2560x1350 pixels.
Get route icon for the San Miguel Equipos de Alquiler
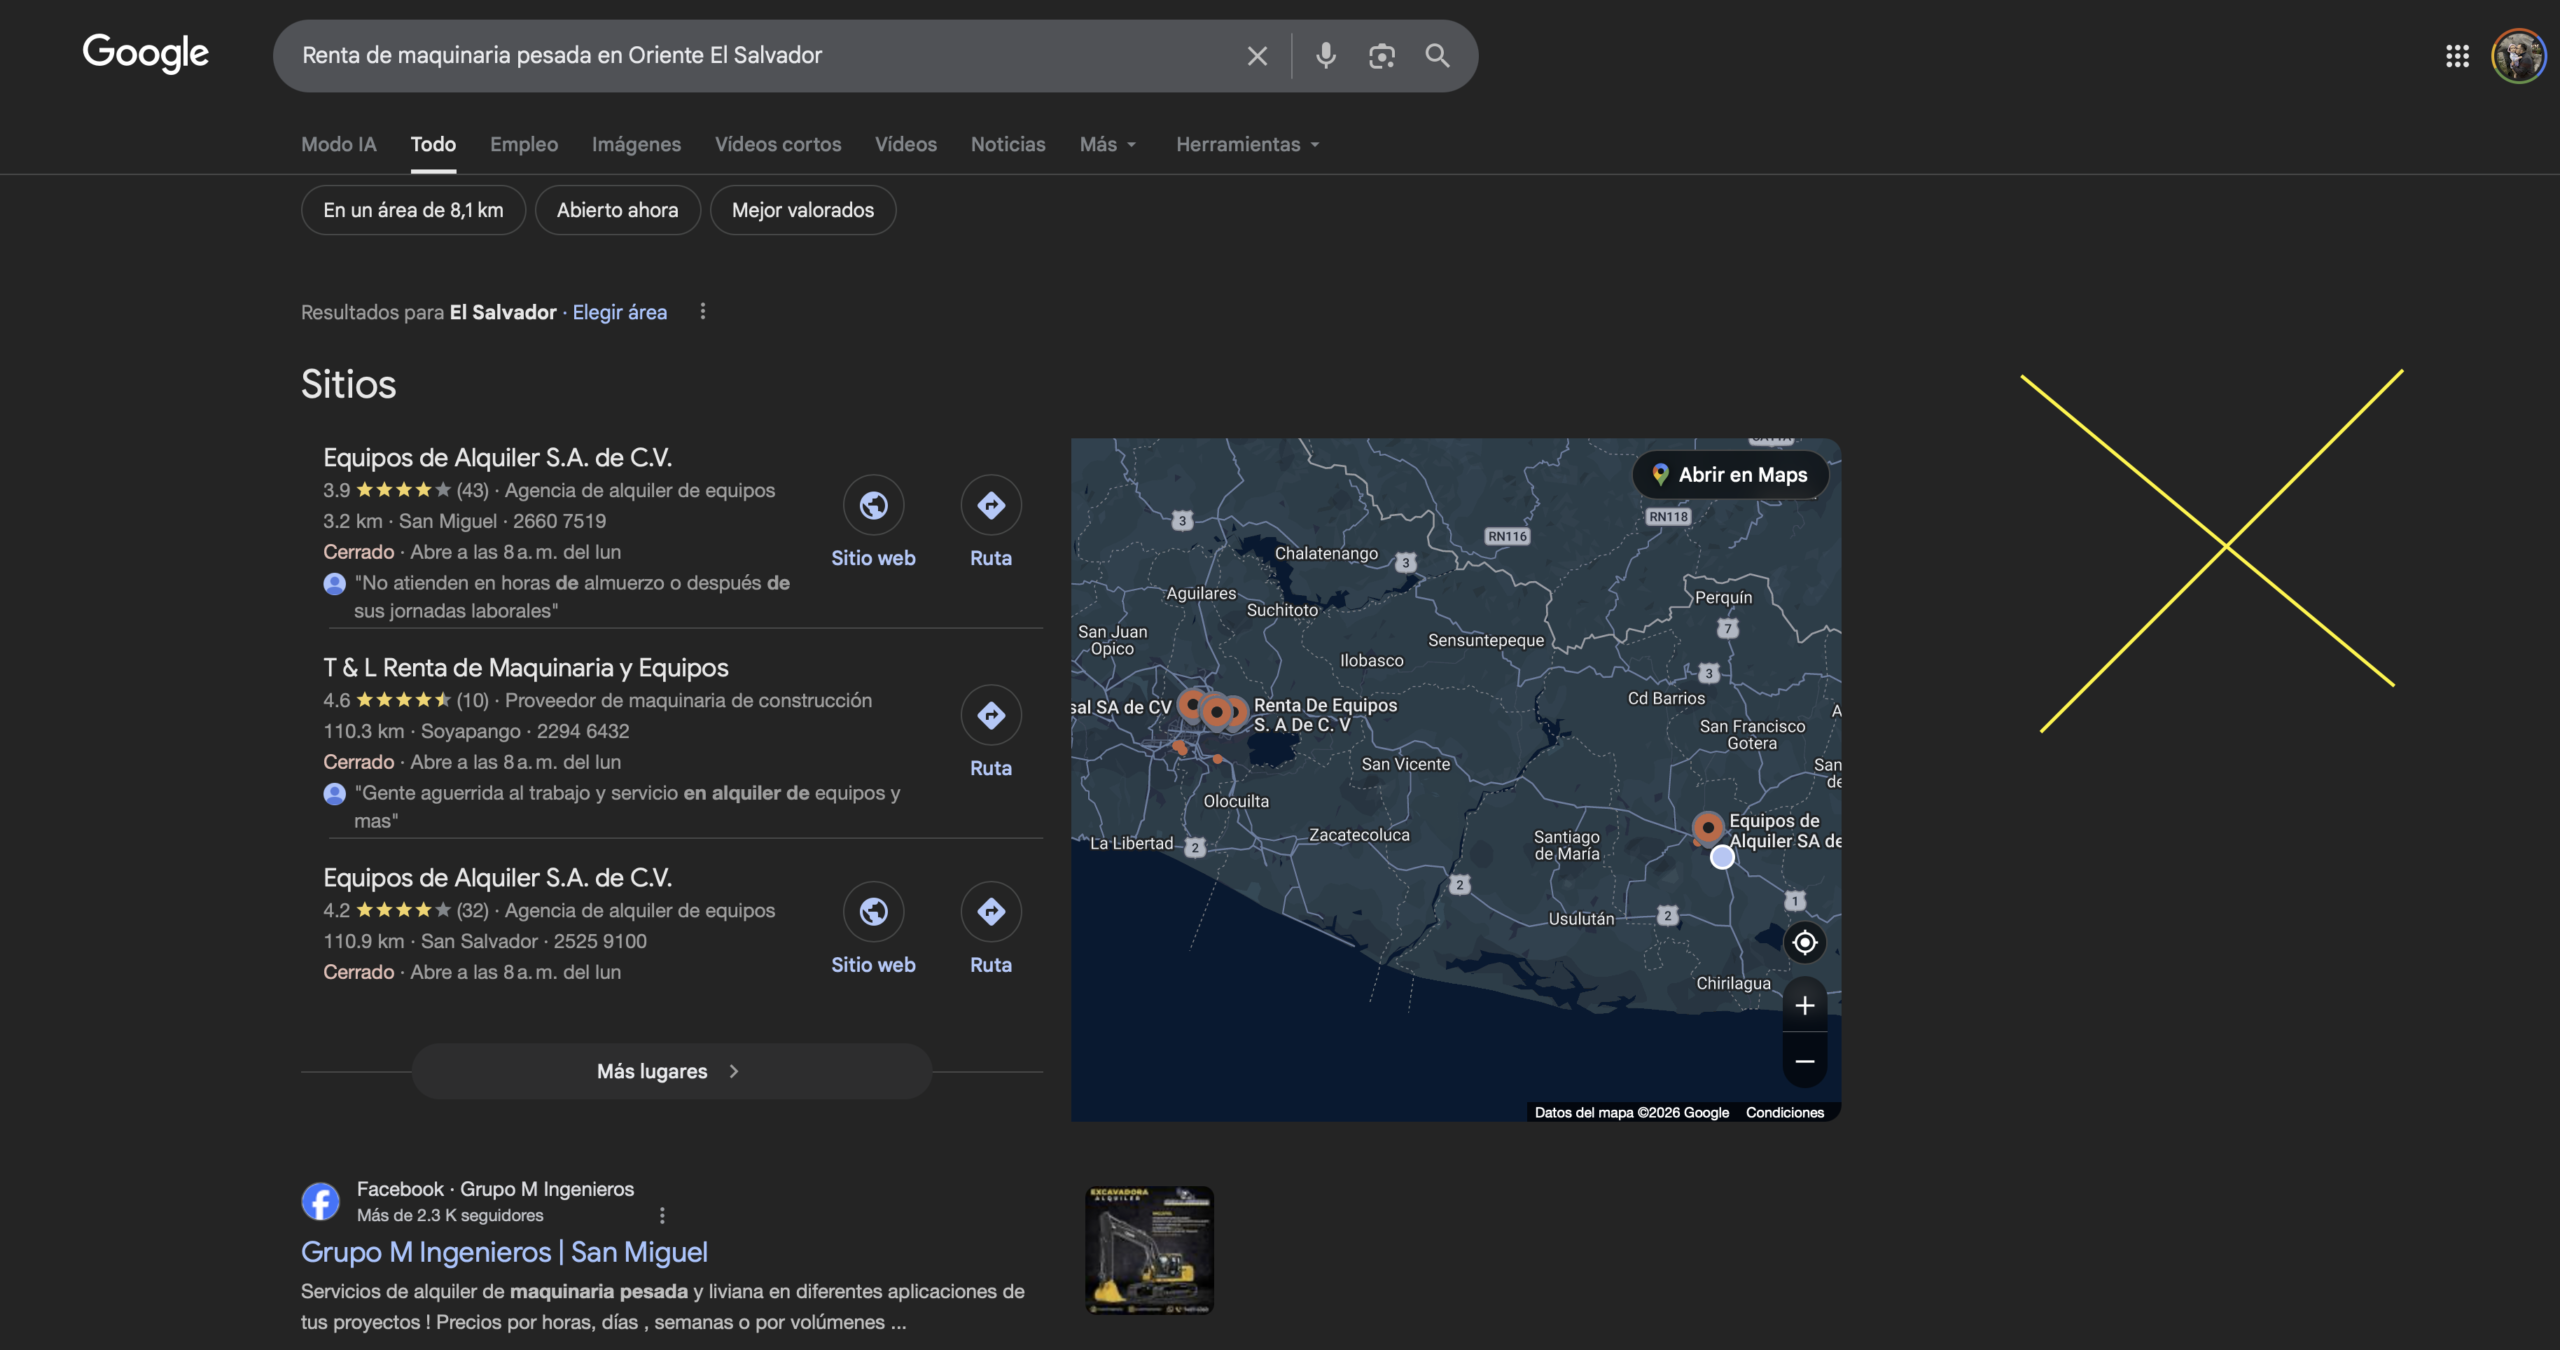click(991, 505)
